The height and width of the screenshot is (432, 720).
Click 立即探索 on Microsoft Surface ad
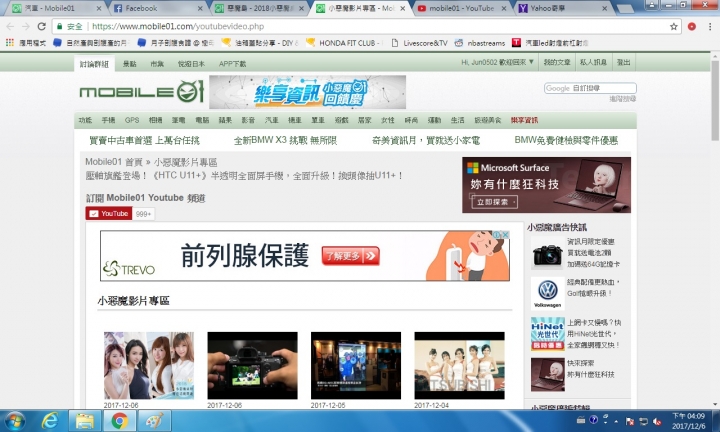coord(495,202)
